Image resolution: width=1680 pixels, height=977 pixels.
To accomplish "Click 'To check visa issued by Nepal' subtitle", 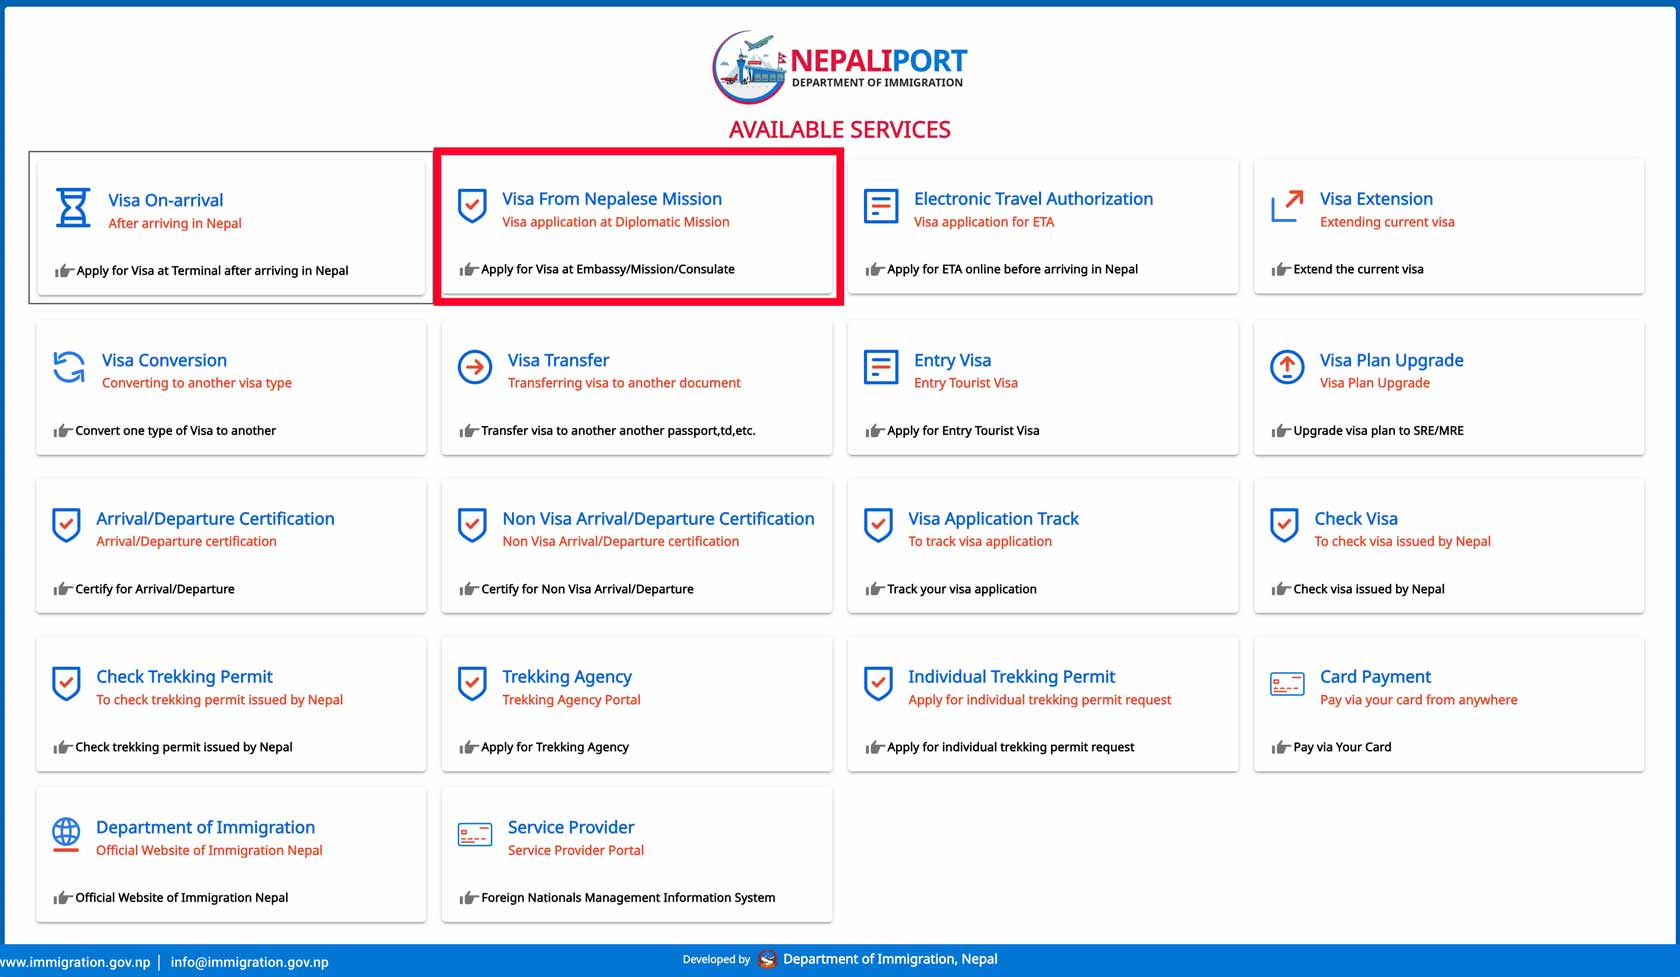I will [1402, 541].
